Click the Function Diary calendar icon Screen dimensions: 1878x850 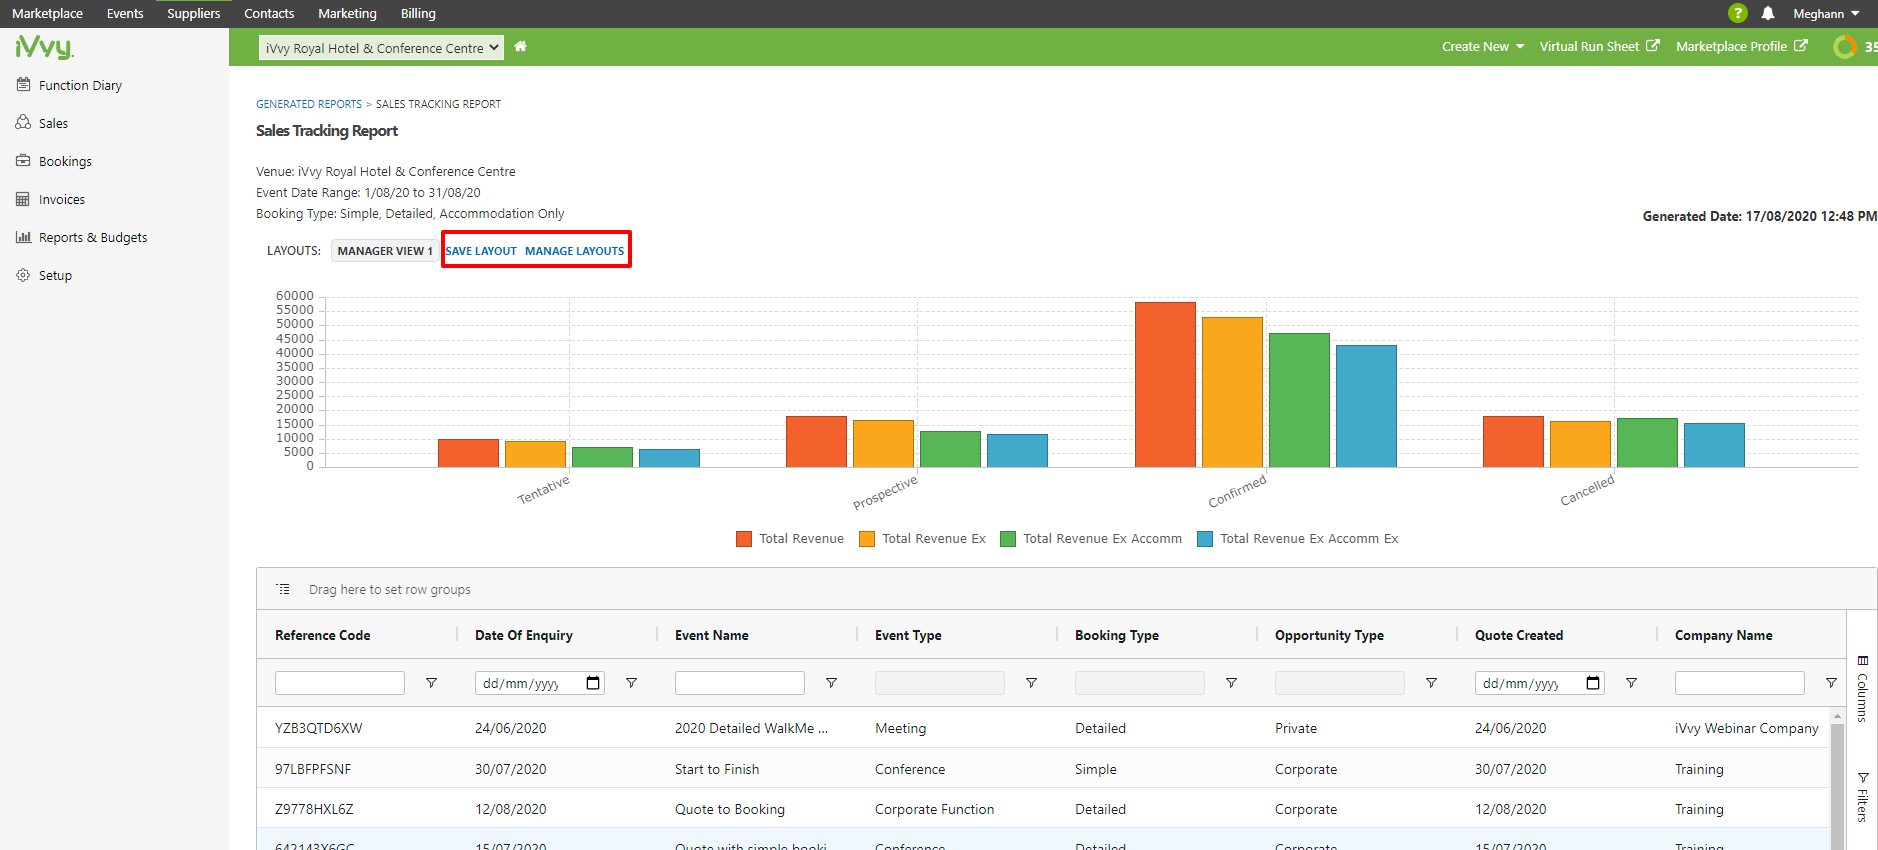pos(23,85)
